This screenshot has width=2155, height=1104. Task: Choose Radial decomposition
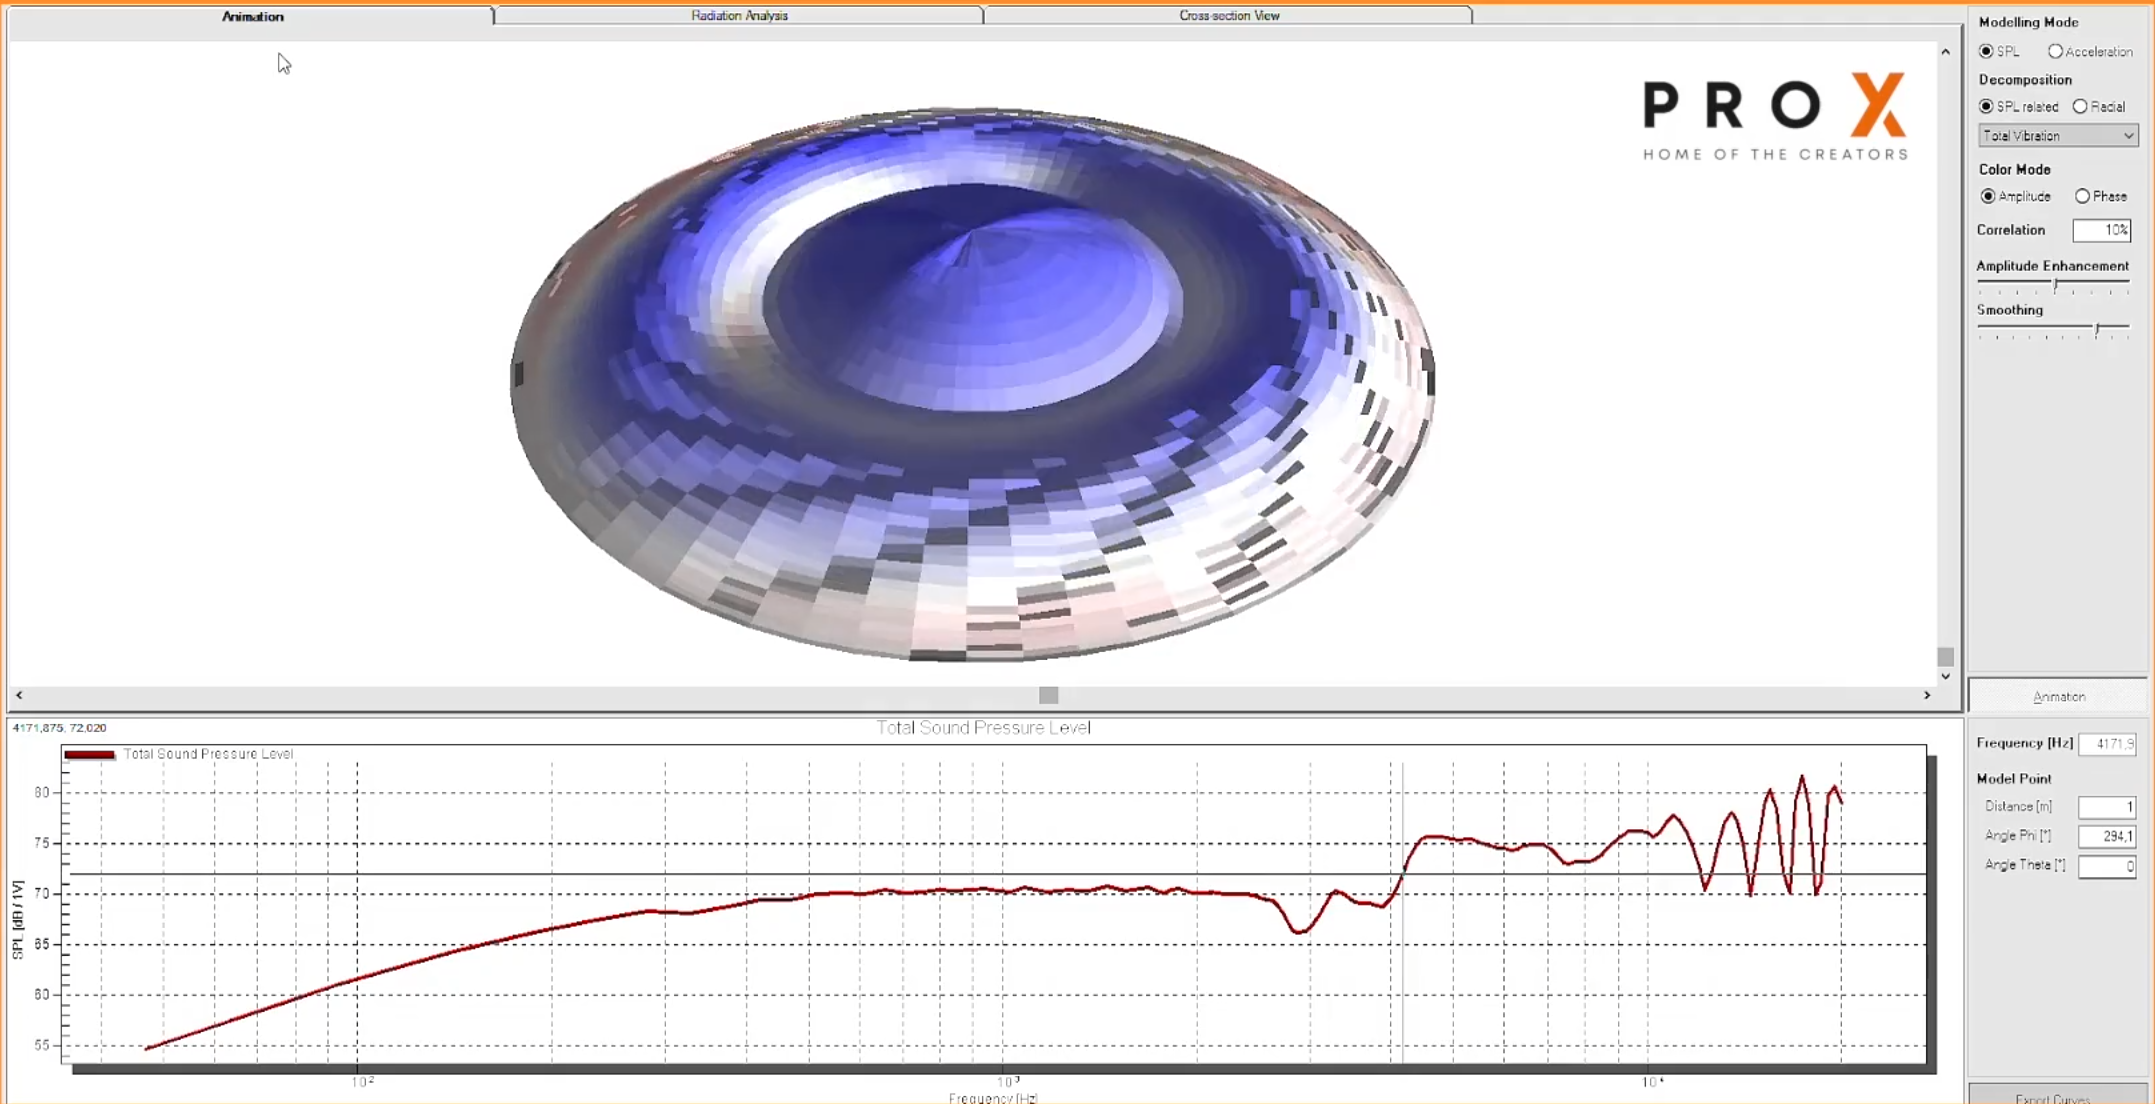(x=2098, y=106)
